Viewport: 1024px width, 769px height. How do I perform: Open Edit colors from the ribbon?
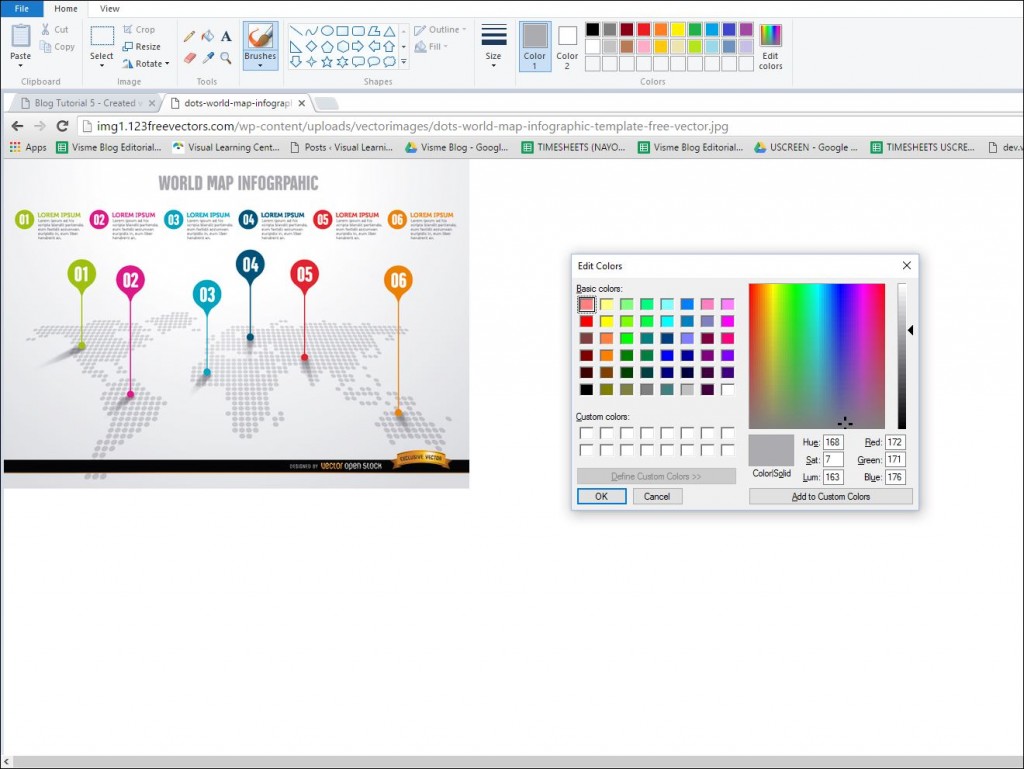pyautogui.click(x=770, y=47)
